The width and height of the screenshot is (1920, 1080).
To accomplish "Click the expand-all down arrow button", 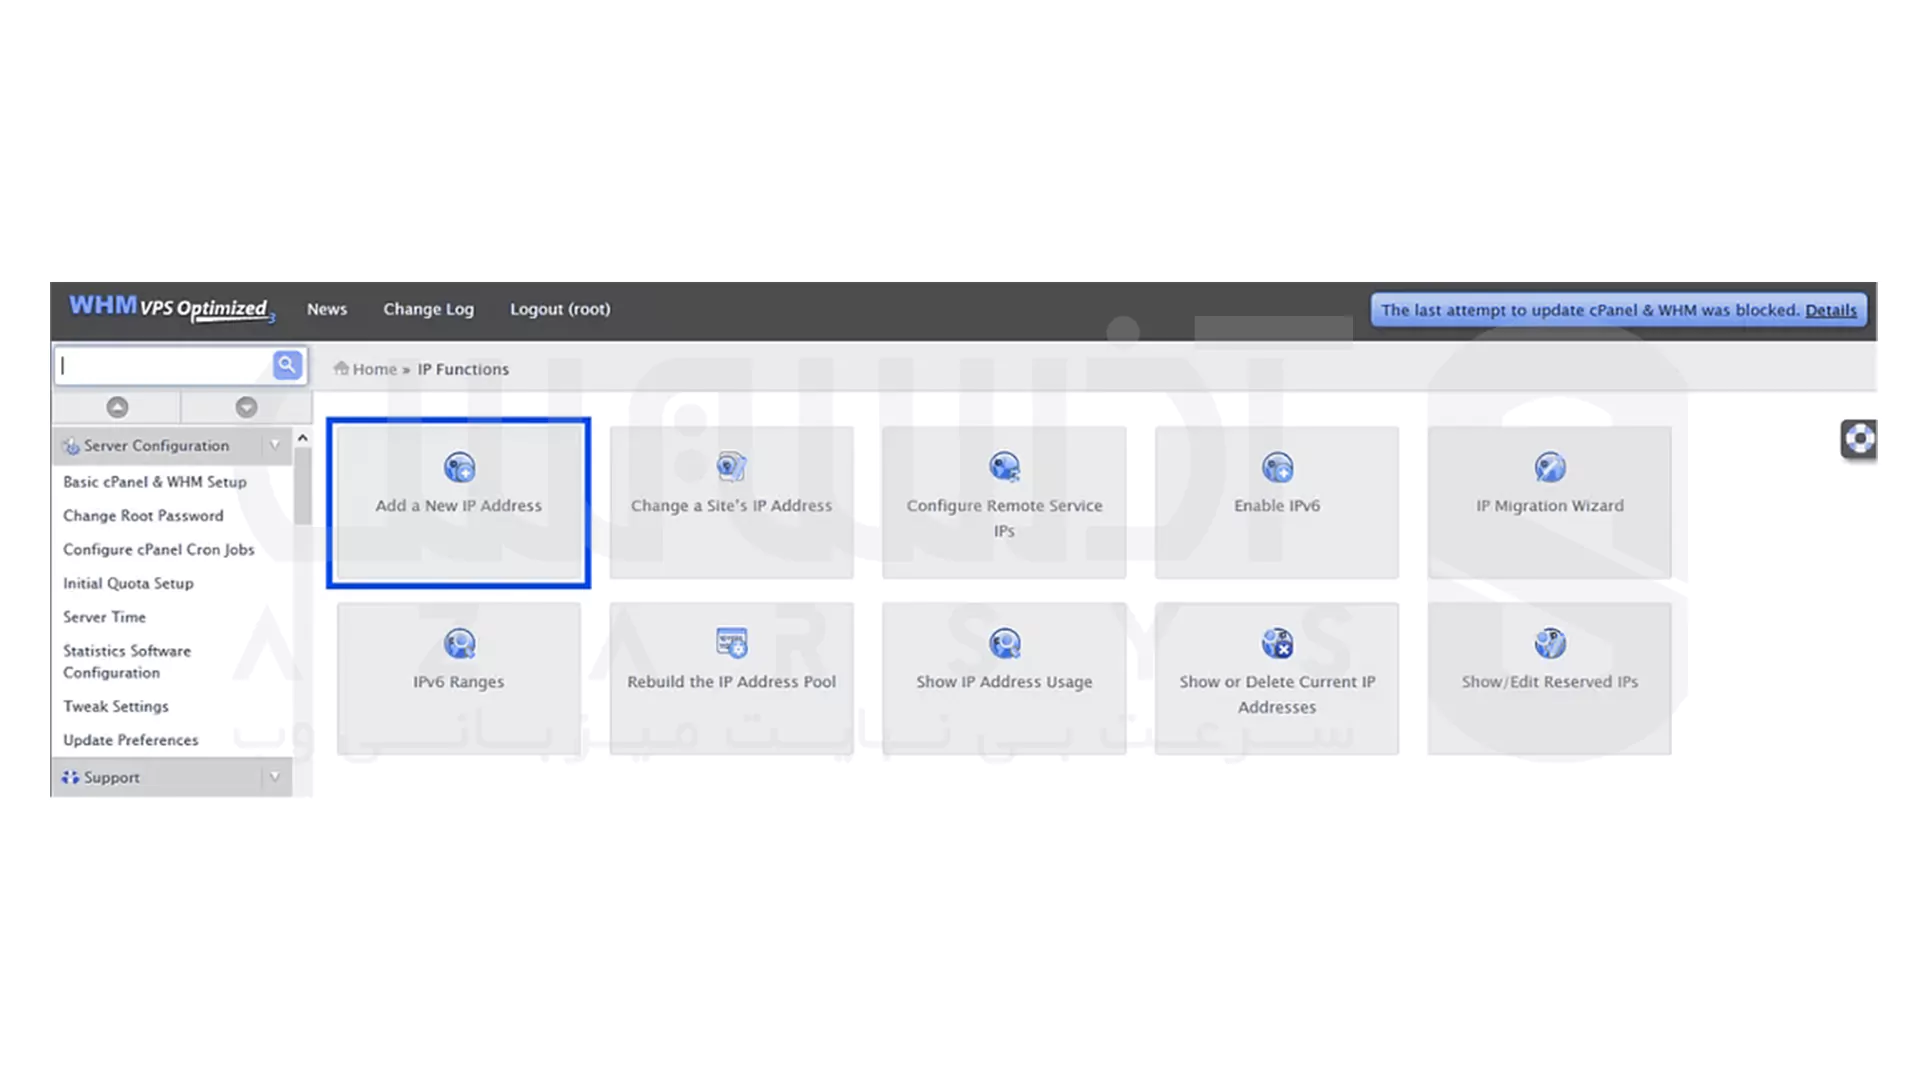I will [x=246, y=407].
